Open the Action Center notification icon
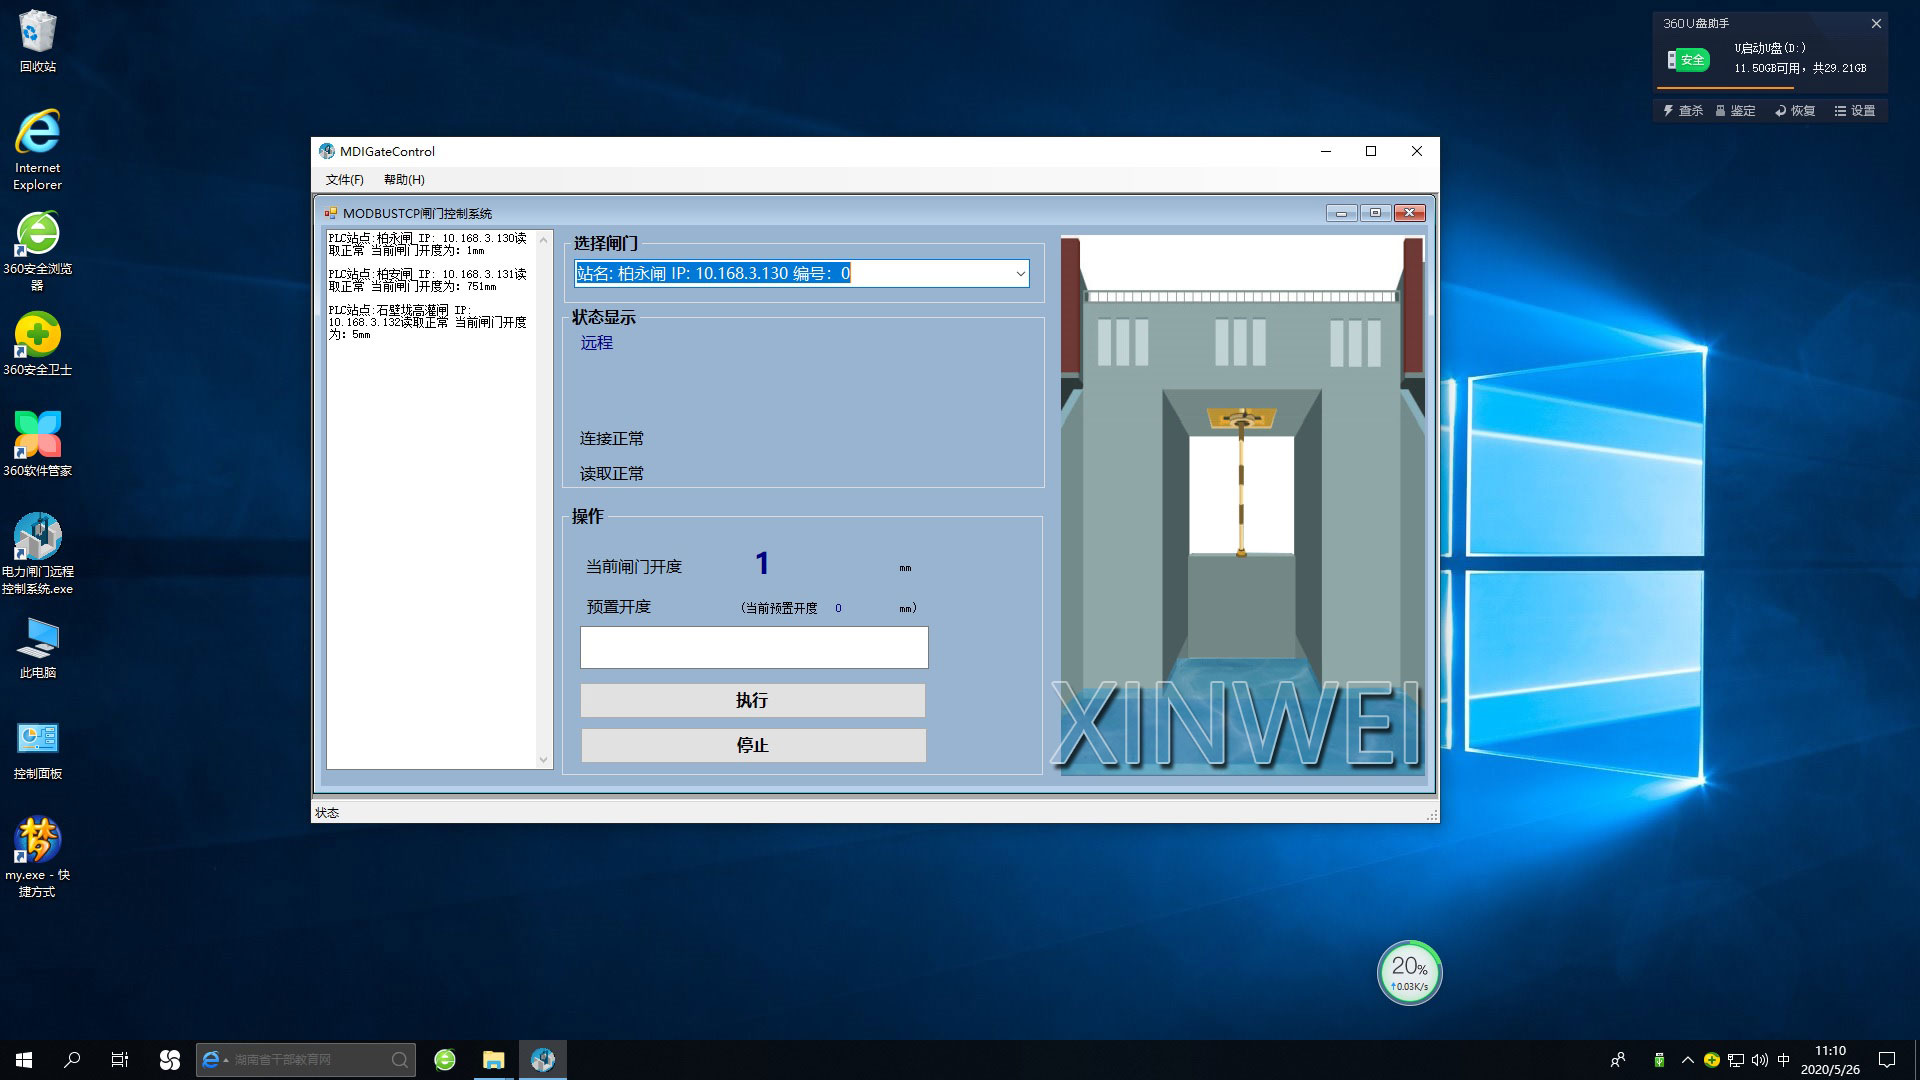Image resolution: width=1920 pixels, height=1080 pixels. (1887, 1060)
